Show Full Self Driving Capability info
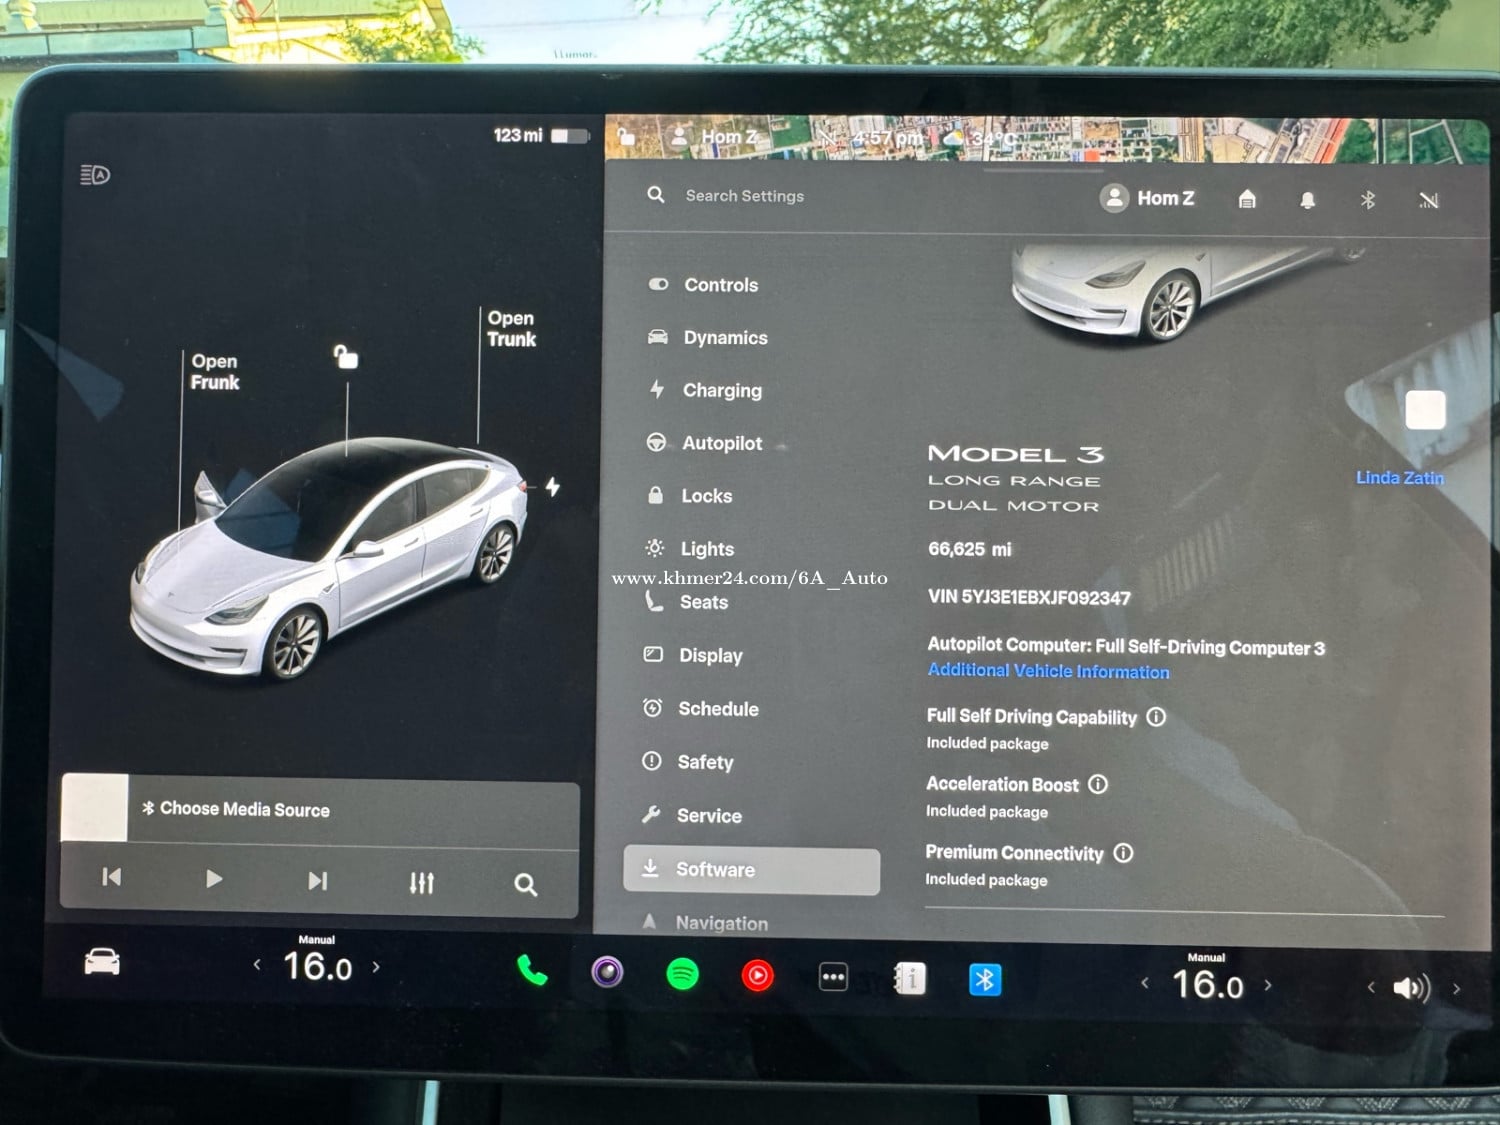The height and width of the screenshot is (1125, 1500). coord(1156,717)
